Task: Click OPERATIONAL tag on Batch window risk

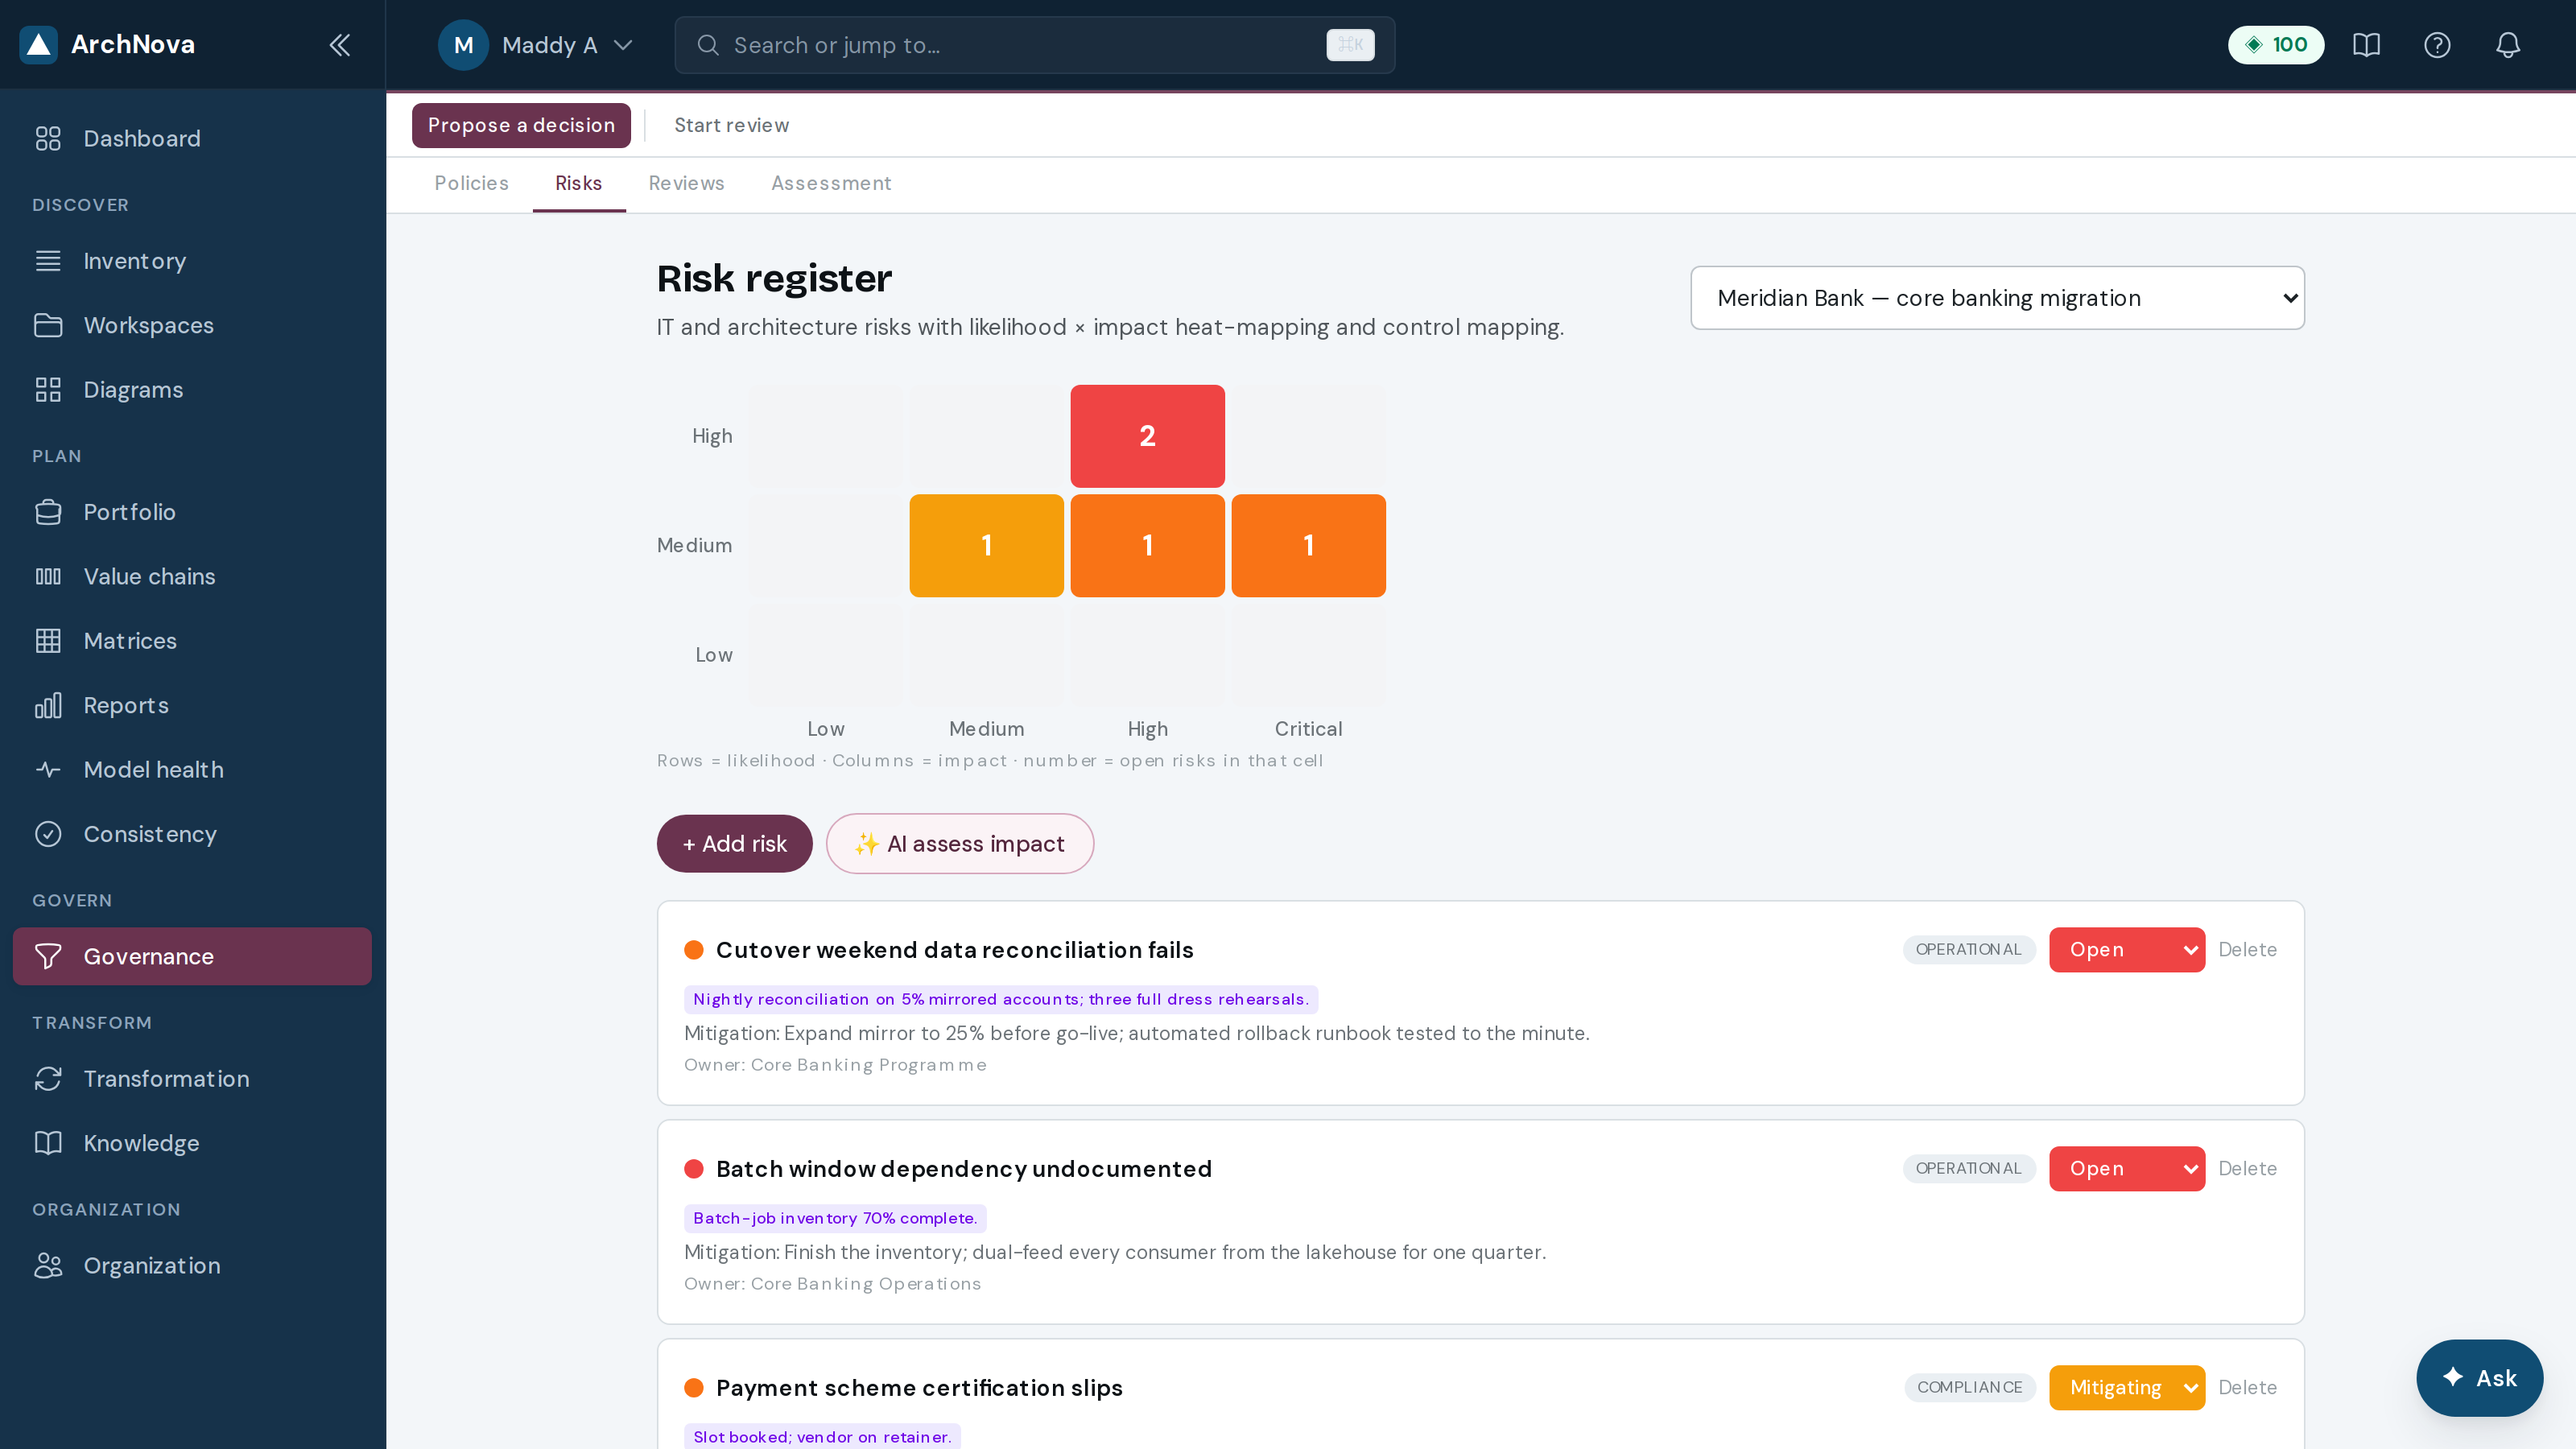Action: (1968, 1169)
